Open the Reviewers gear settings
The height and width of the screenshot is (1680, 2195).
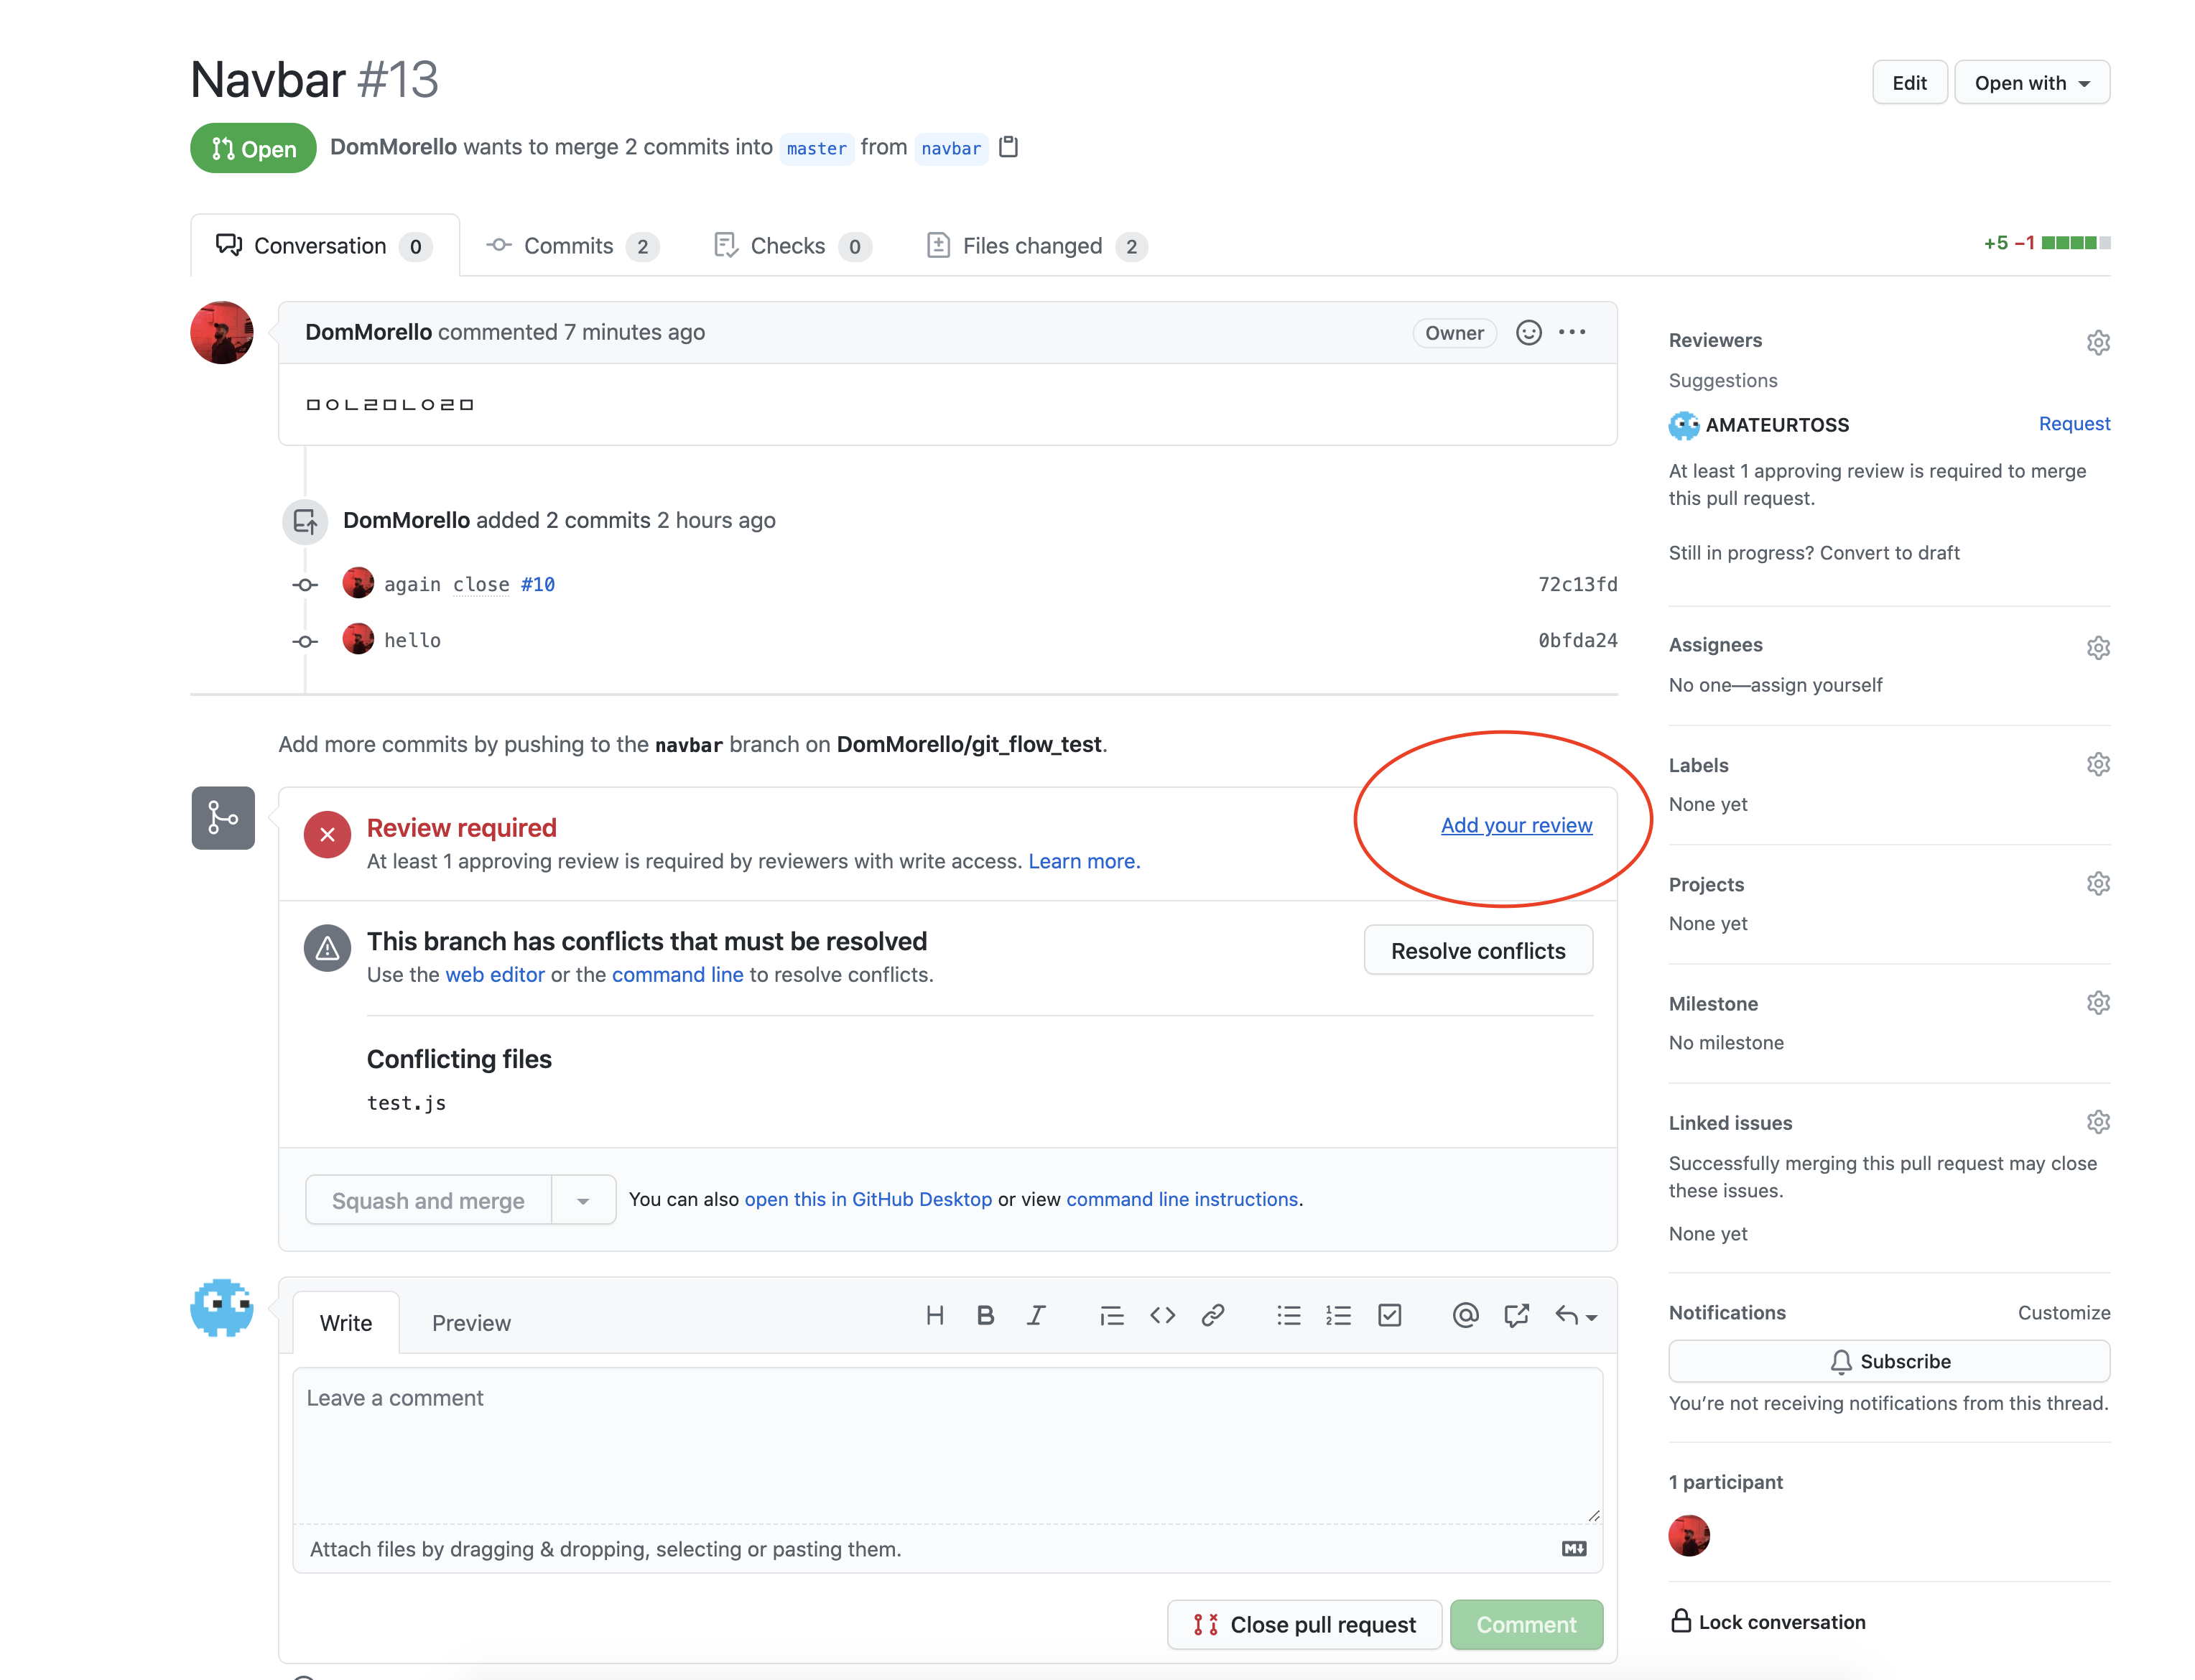(2097, 343)
